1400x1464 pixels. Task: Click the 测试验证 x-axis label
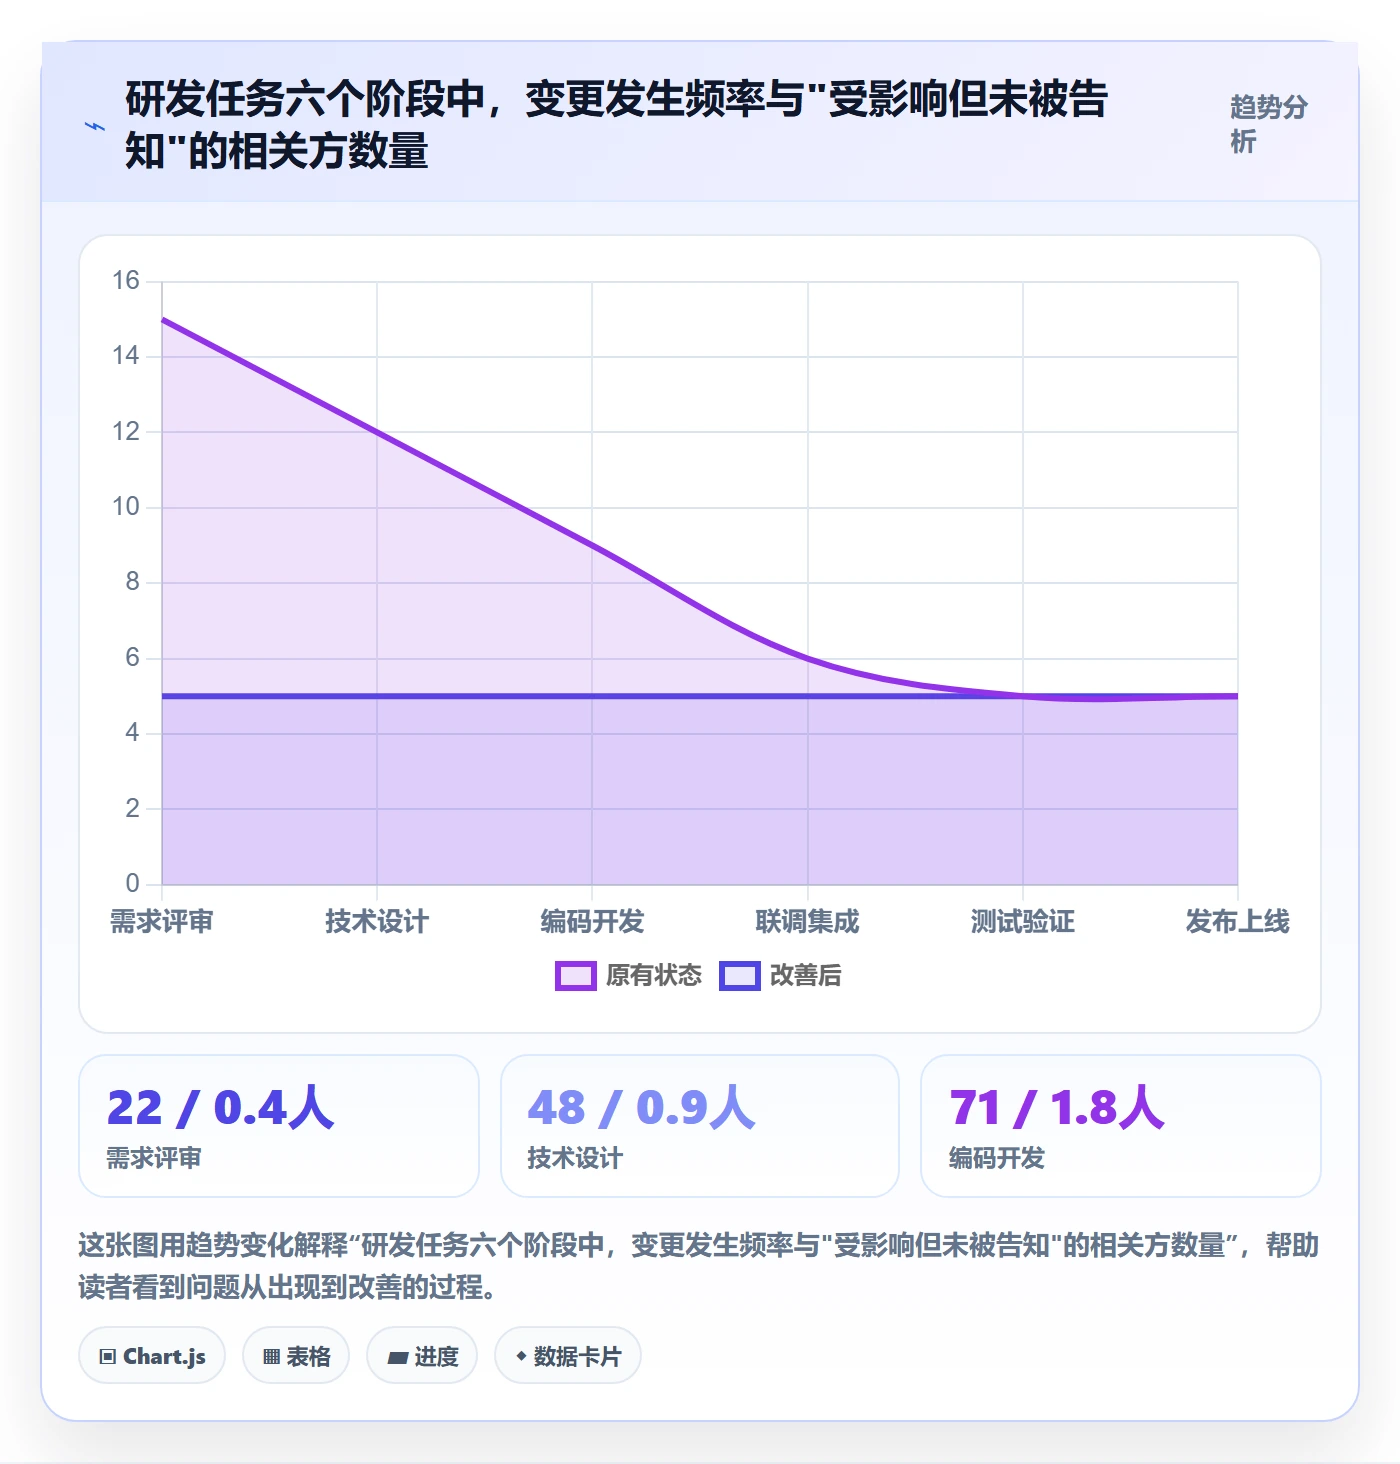pyautogui.click(x=1023, y=922)
